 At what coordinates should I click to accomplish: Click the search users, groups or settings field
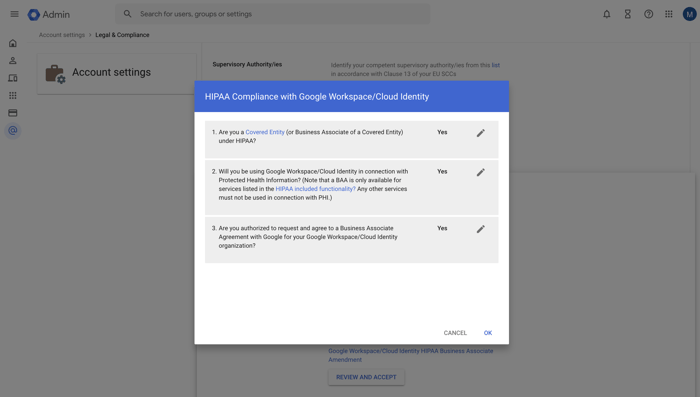point(273,14)
